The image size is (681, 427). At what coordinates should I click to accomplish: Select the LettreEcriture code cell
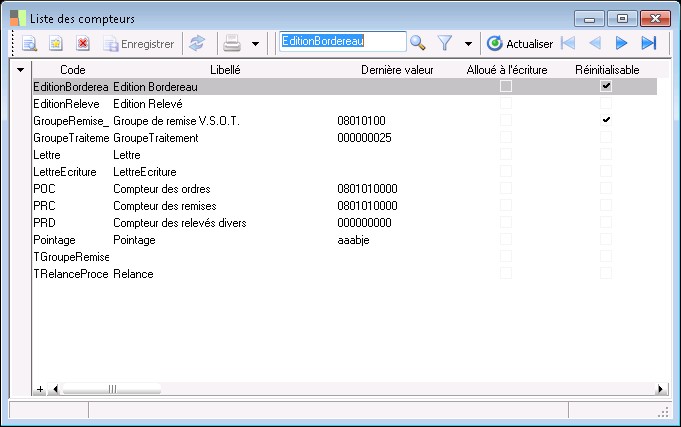tap(65, 172)
